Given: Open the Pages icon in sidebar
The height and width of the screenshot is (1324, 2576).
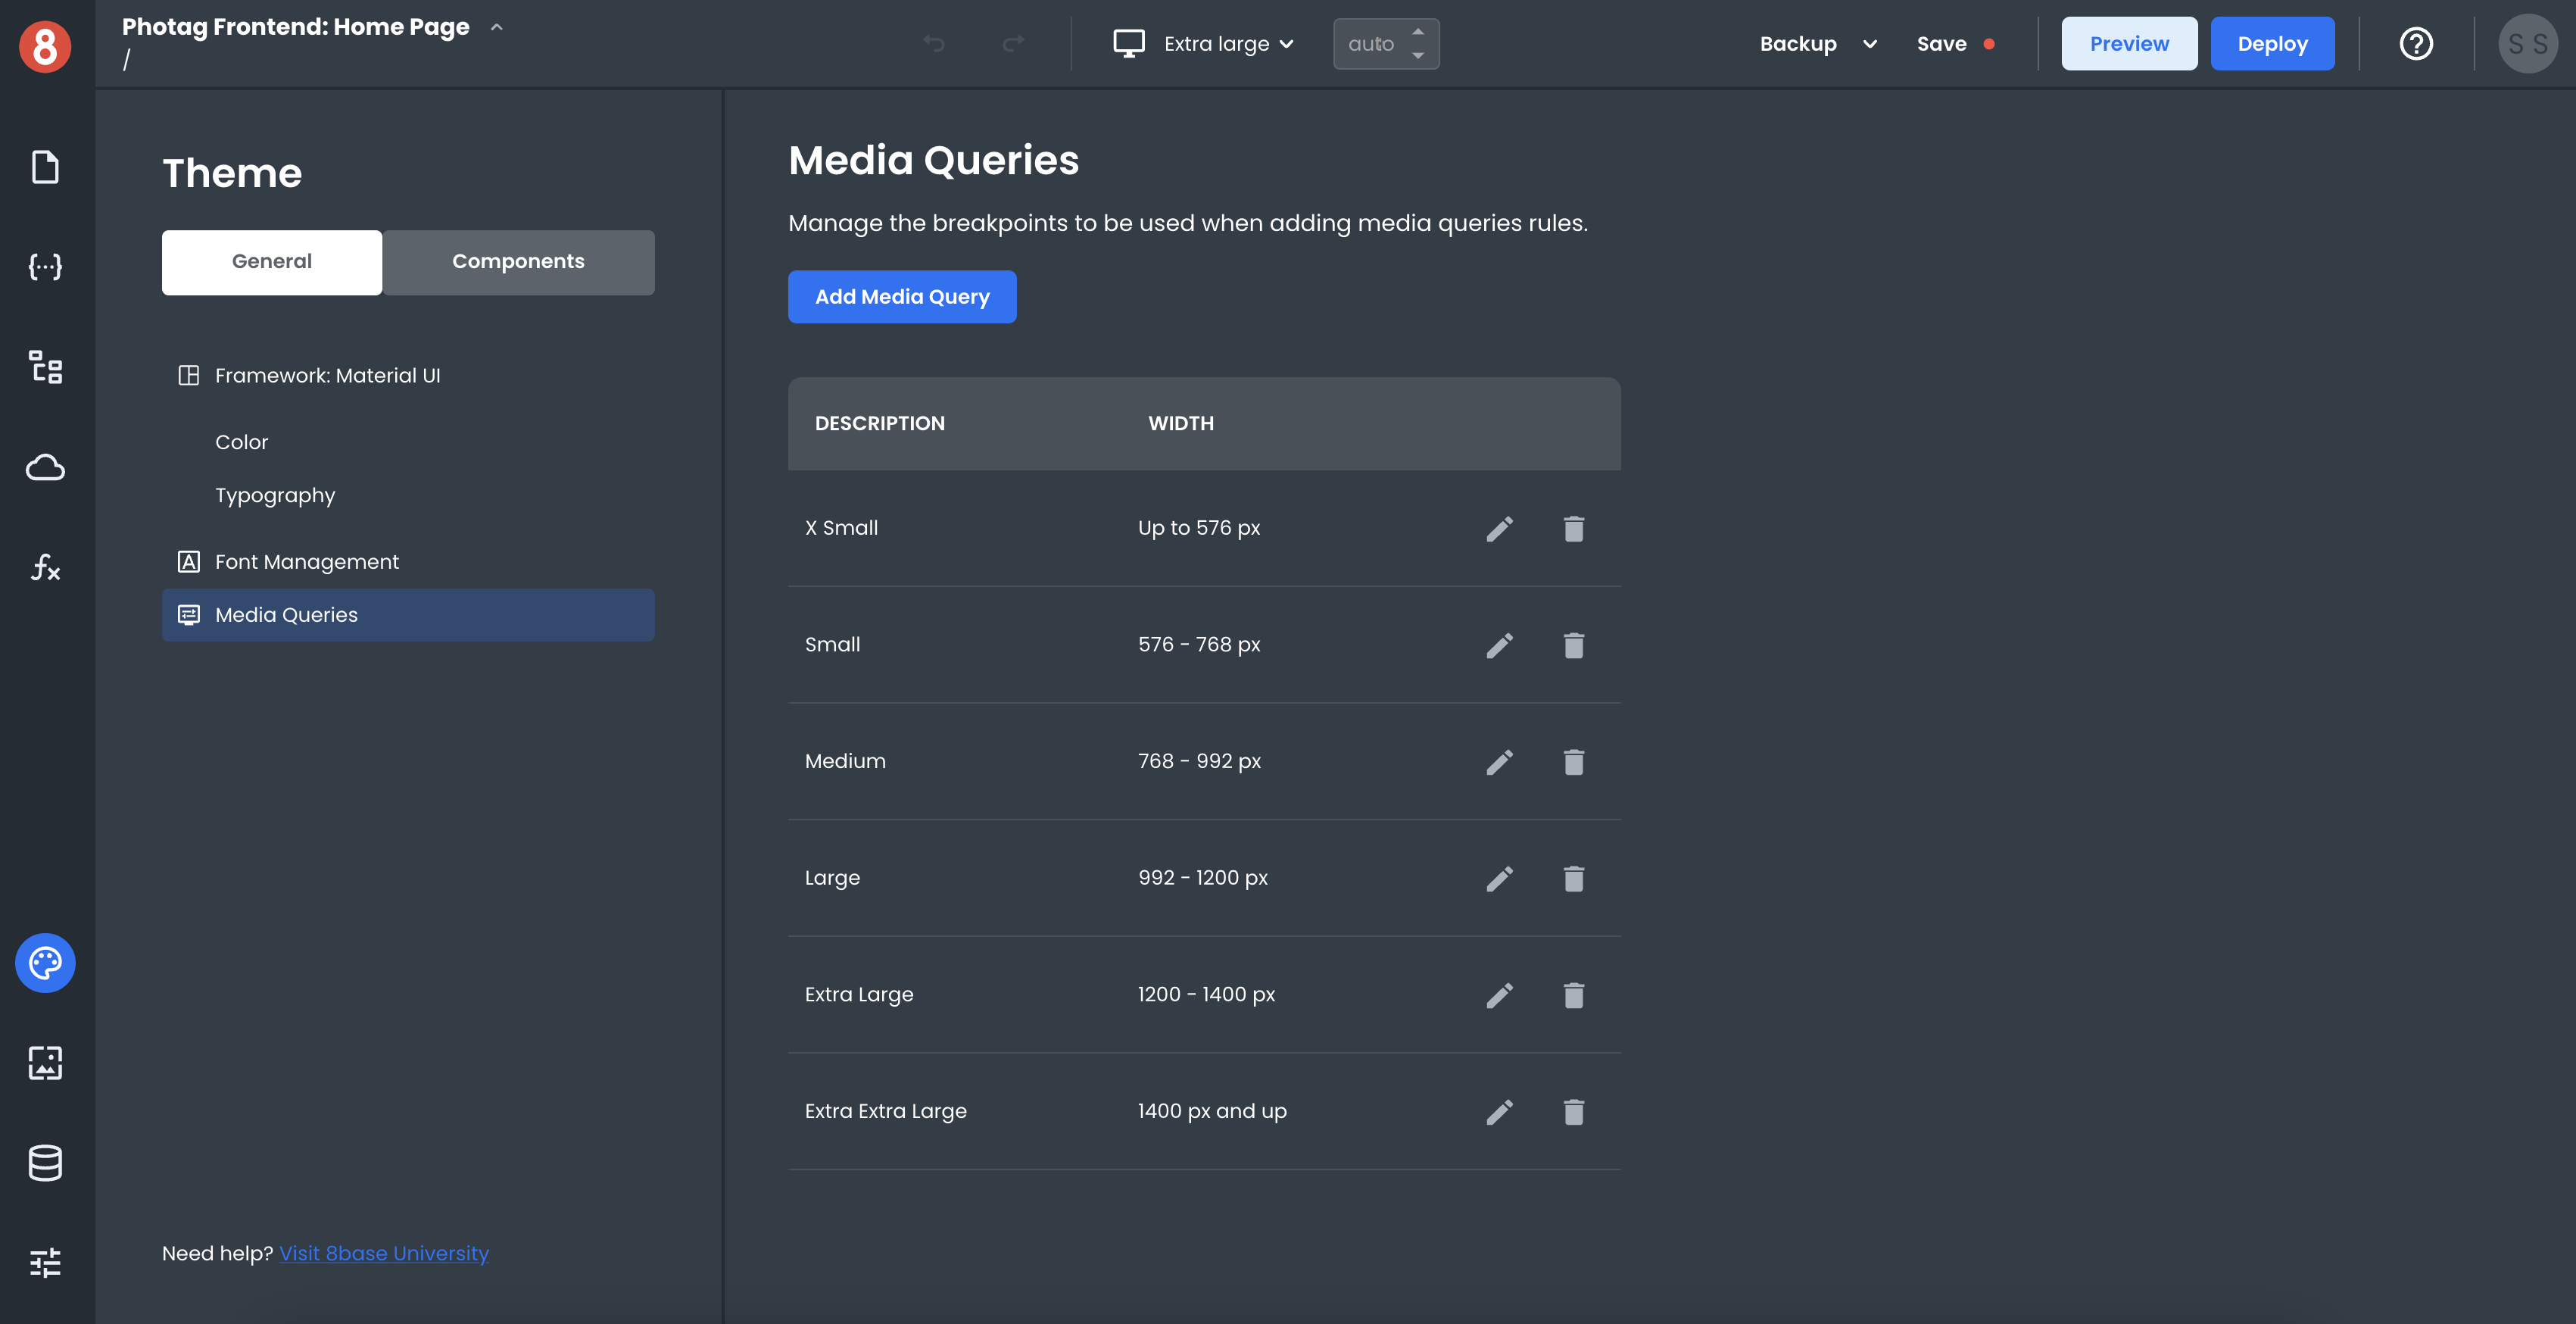Looking at the screenshot, I should (45, 167).
